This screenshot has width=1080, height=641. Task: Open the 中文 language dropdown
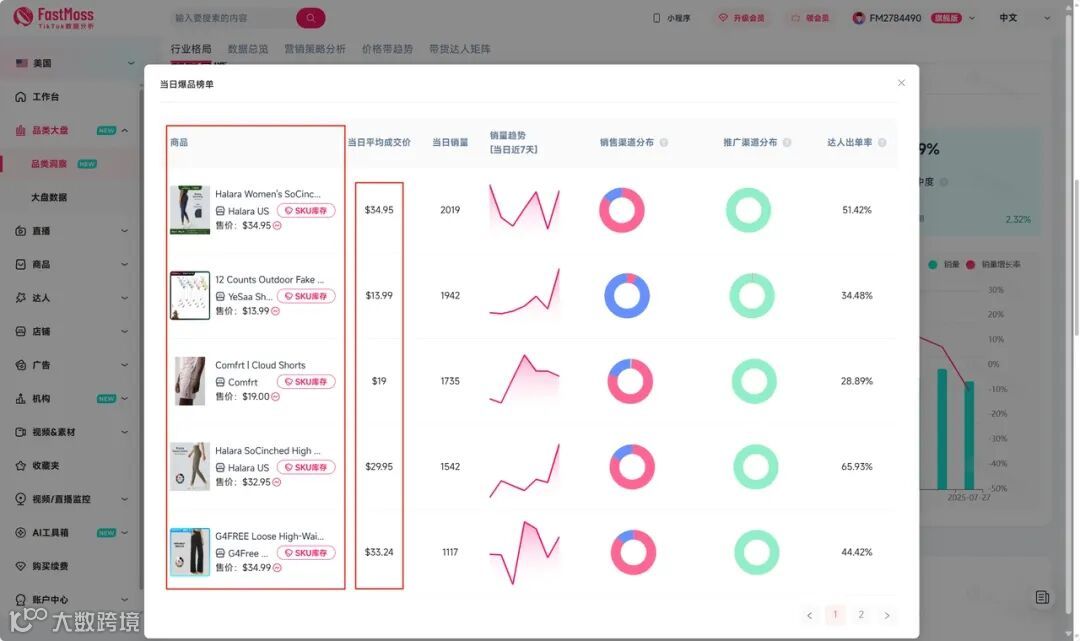[1024, 18]
